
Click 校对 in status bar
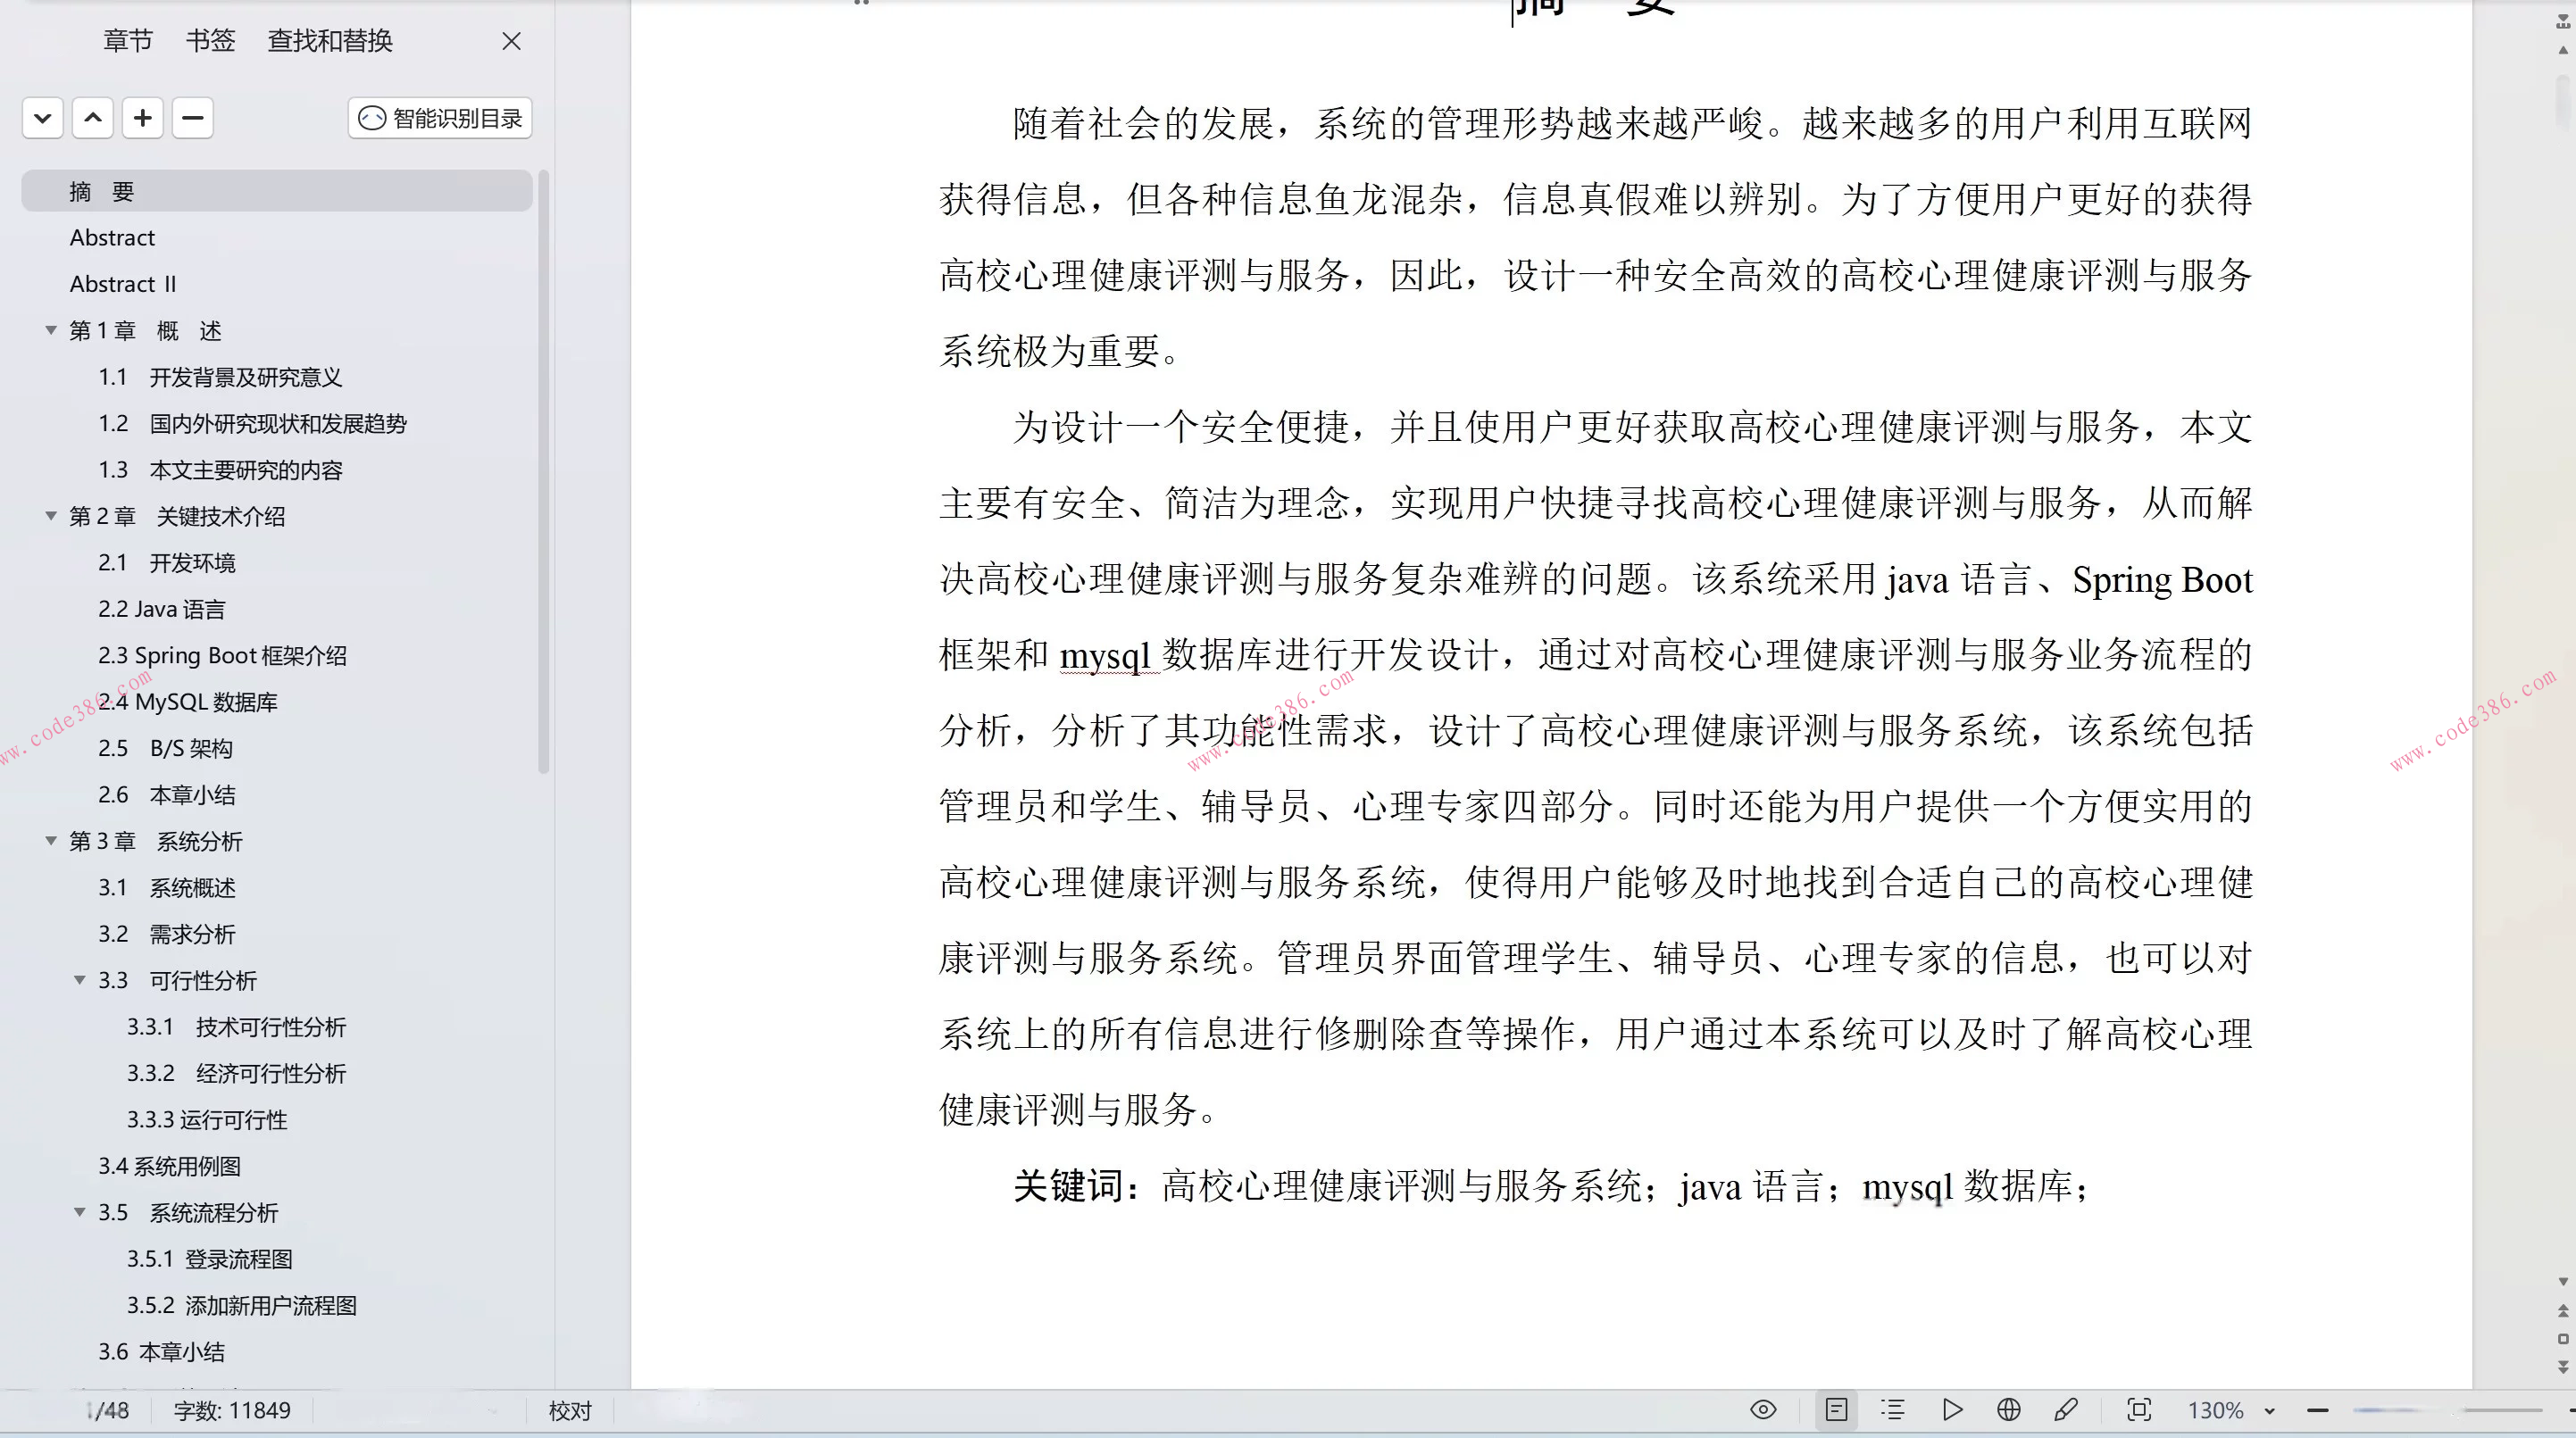(x=570, y=1410)
